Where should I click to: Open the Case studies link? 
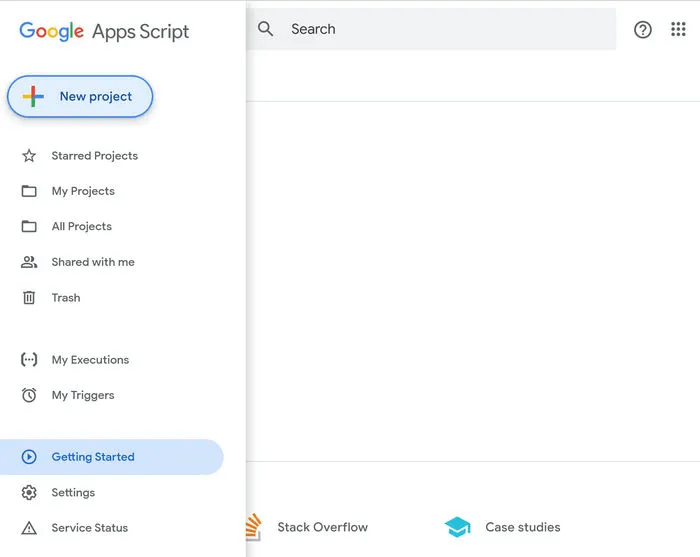pyautogui.click(x=523, y=527)
